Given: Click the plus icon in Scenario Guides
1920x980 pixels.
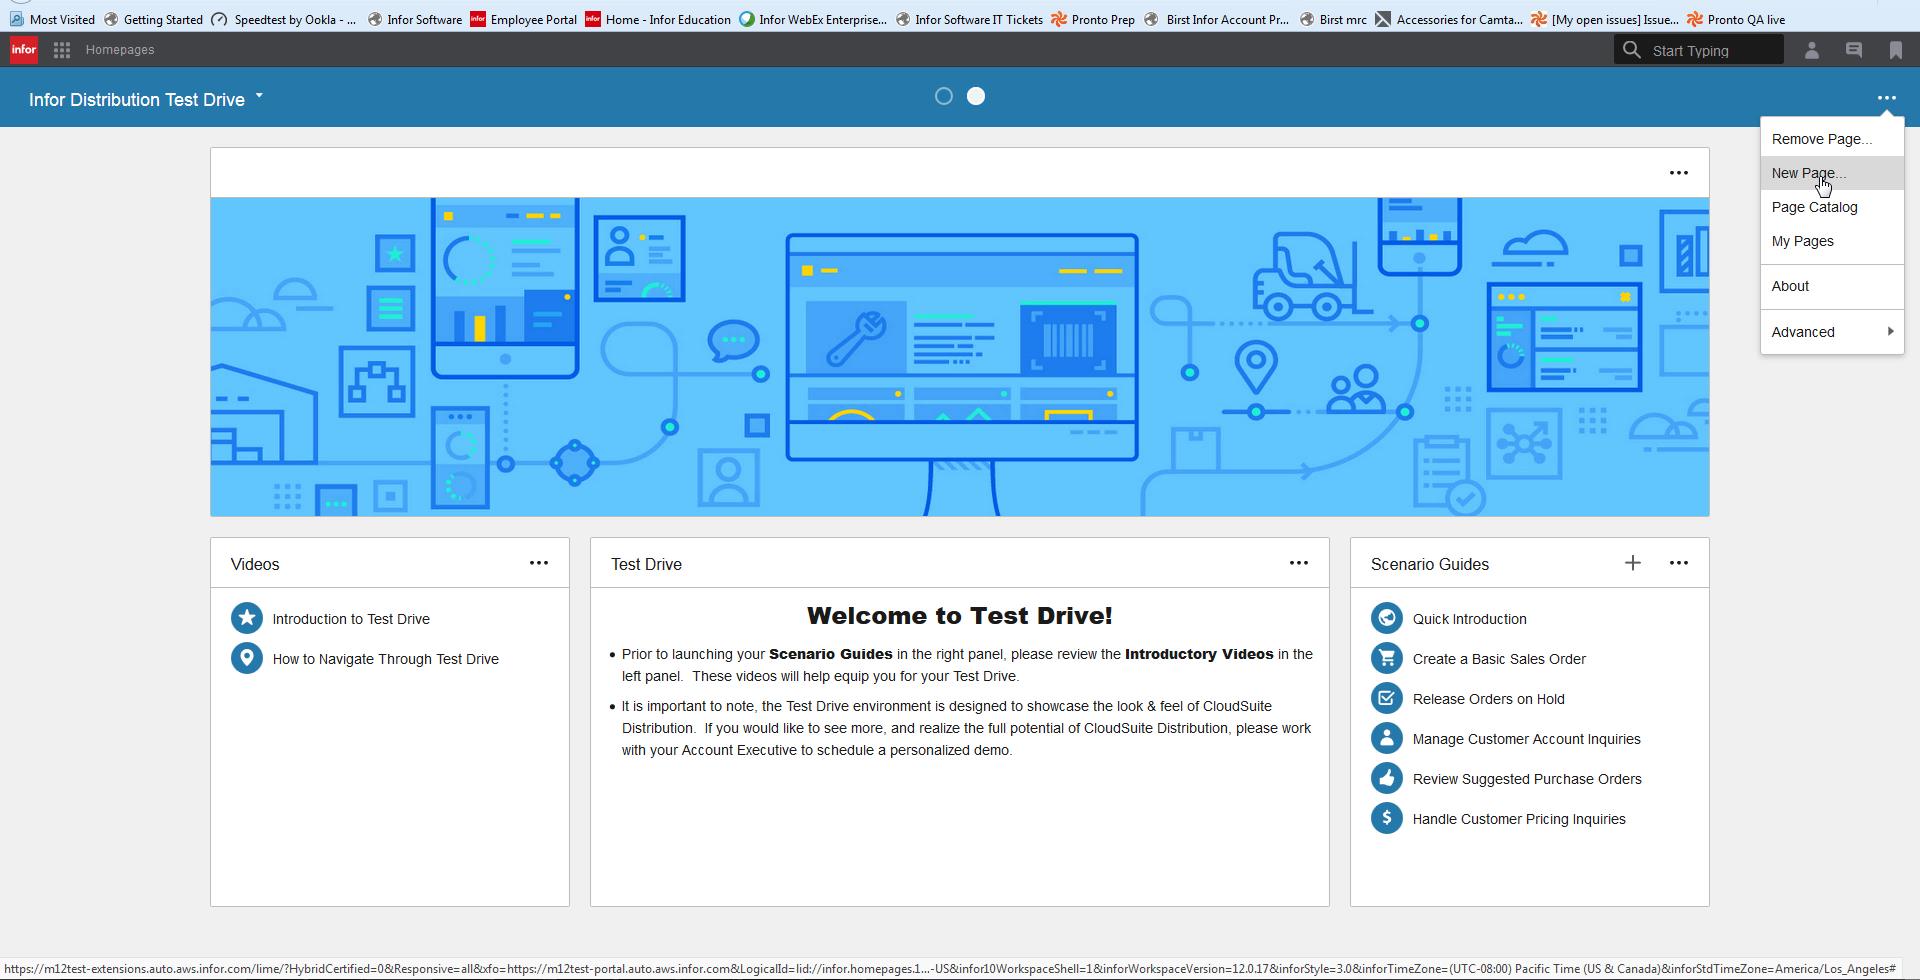Looking at the screenshot, I should pyautogui.click(x=1632, y=564).
